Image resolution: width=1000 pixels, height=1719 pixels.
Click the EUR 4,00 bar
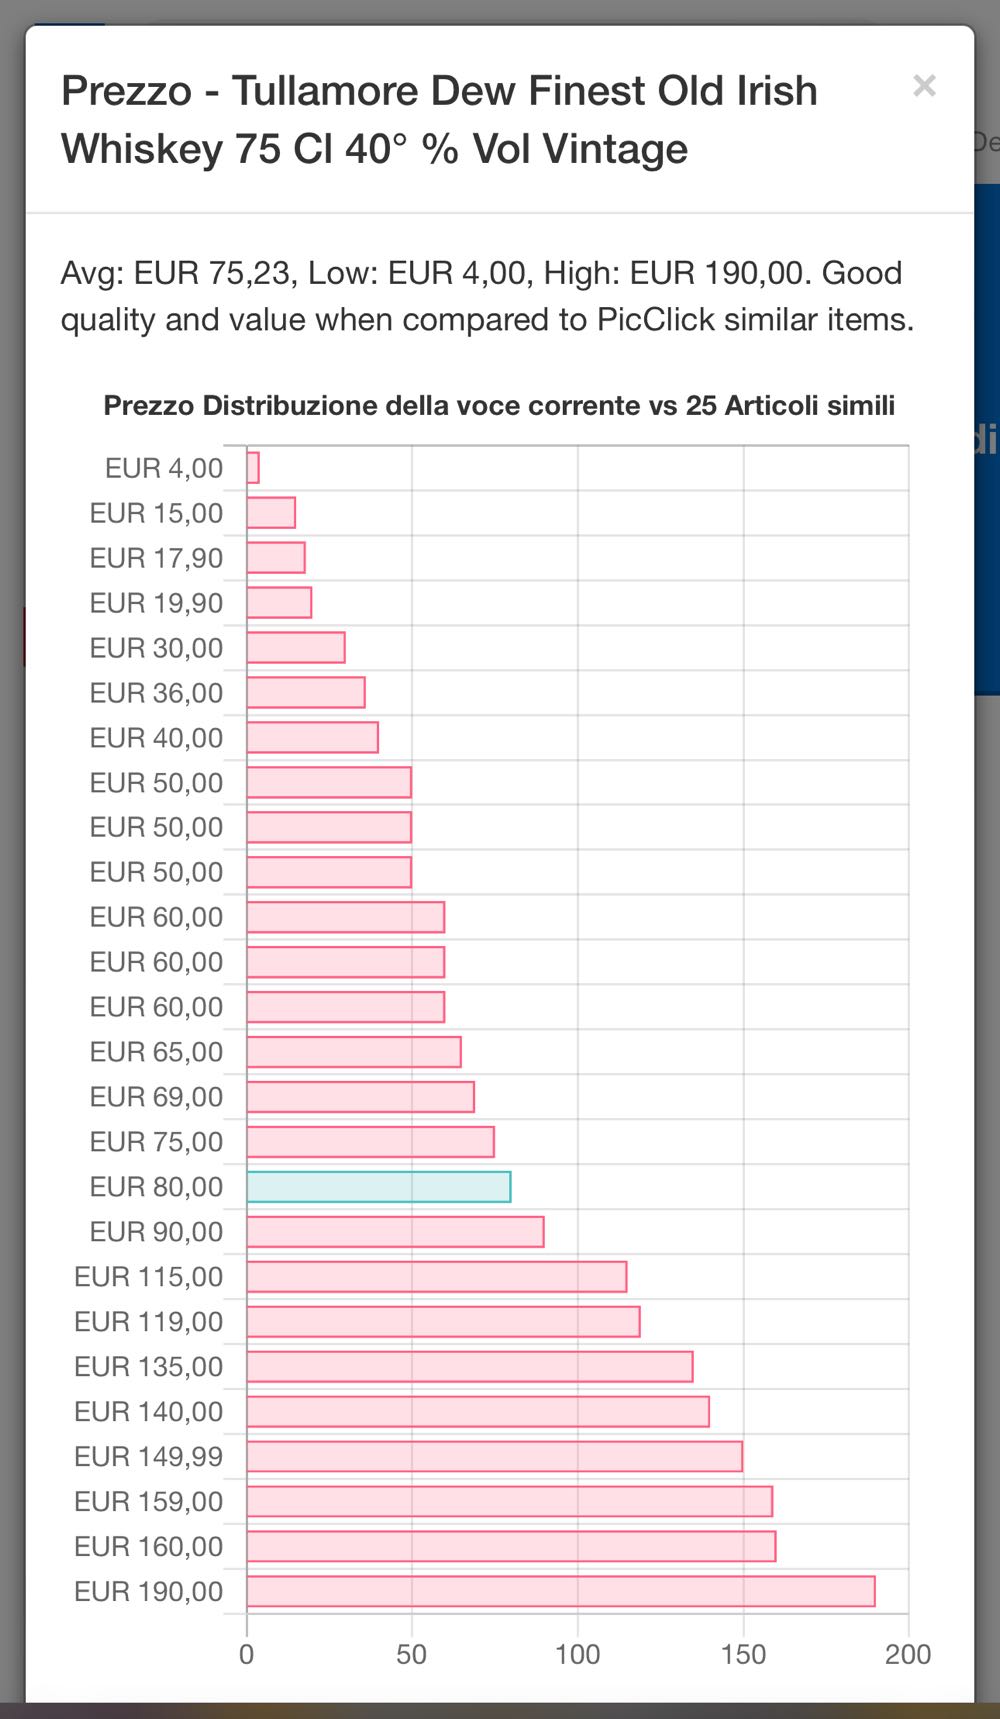pos(253,468)
